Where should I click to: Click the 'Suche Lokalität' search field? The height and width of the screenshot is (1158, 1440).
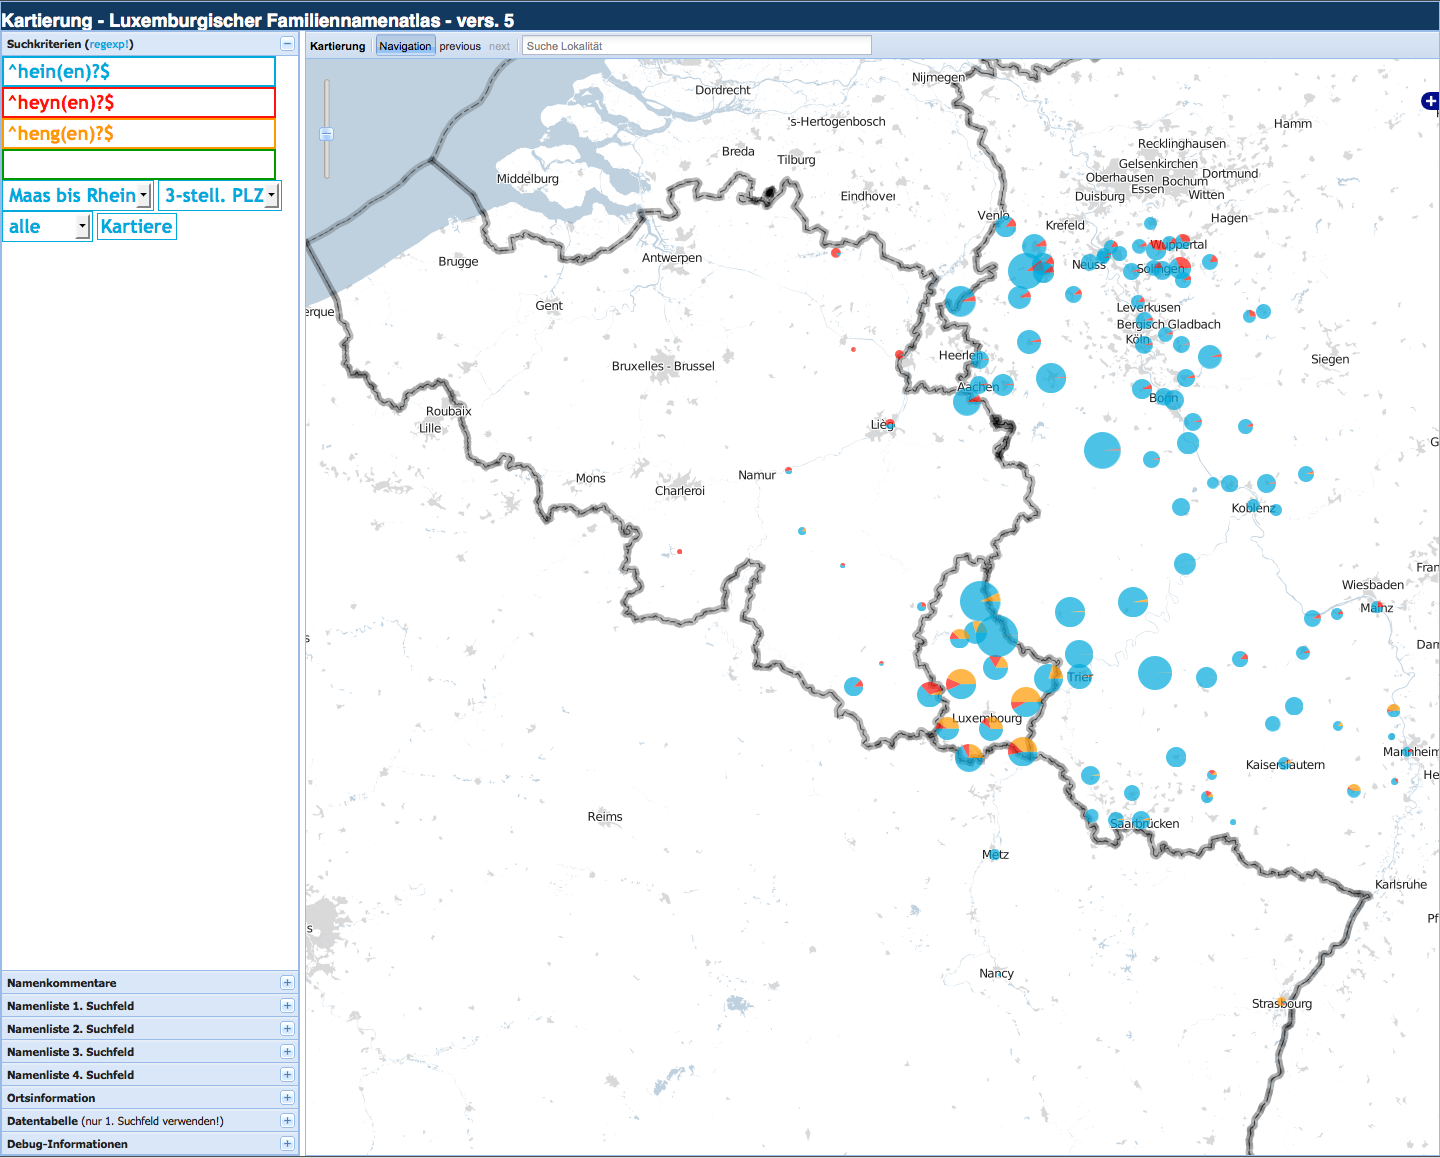696,46
